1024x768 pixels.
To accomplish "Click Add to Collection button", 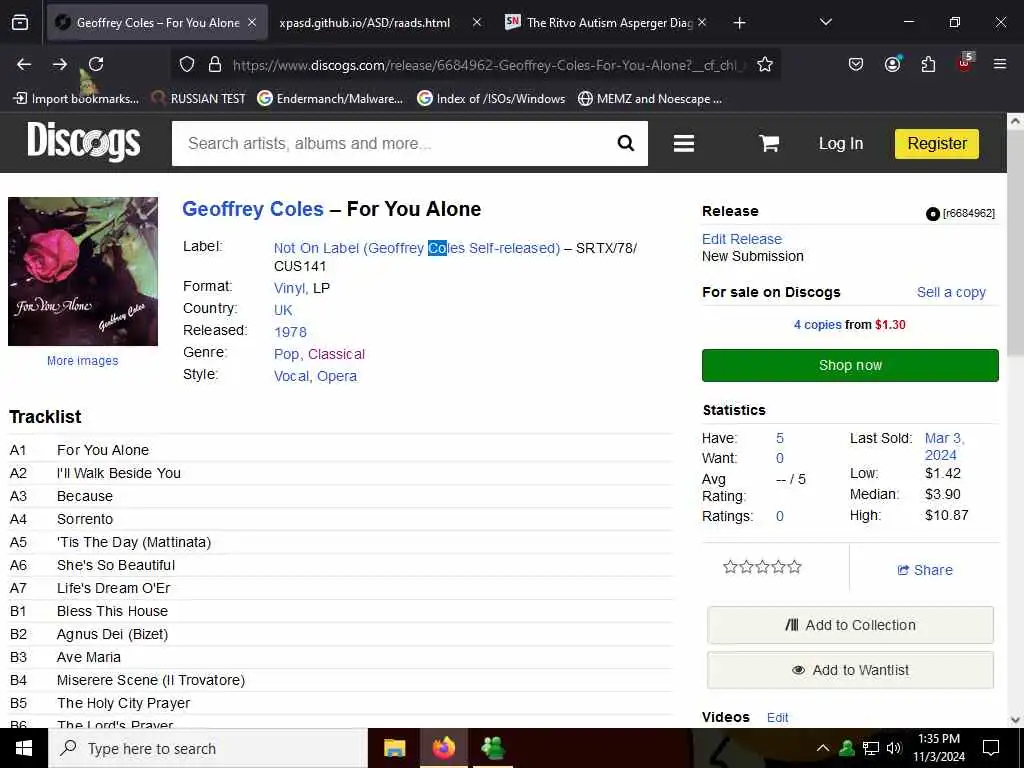I will coord(850,625).
